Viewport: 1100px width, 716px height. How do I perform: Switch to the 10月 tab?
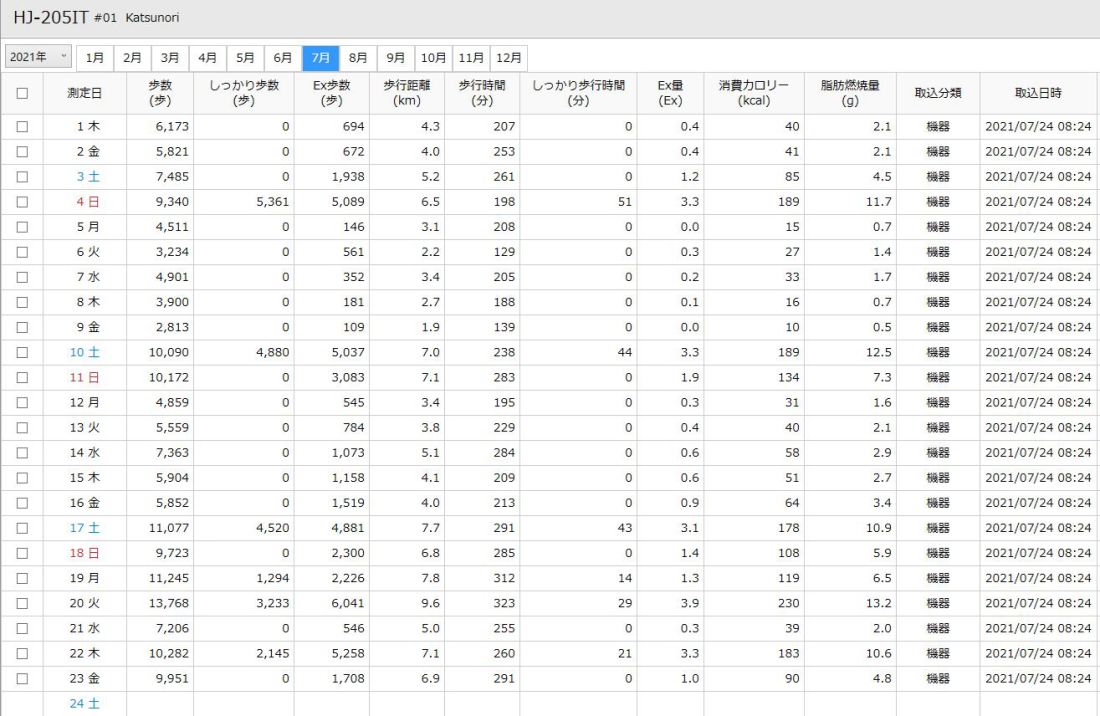434,58
